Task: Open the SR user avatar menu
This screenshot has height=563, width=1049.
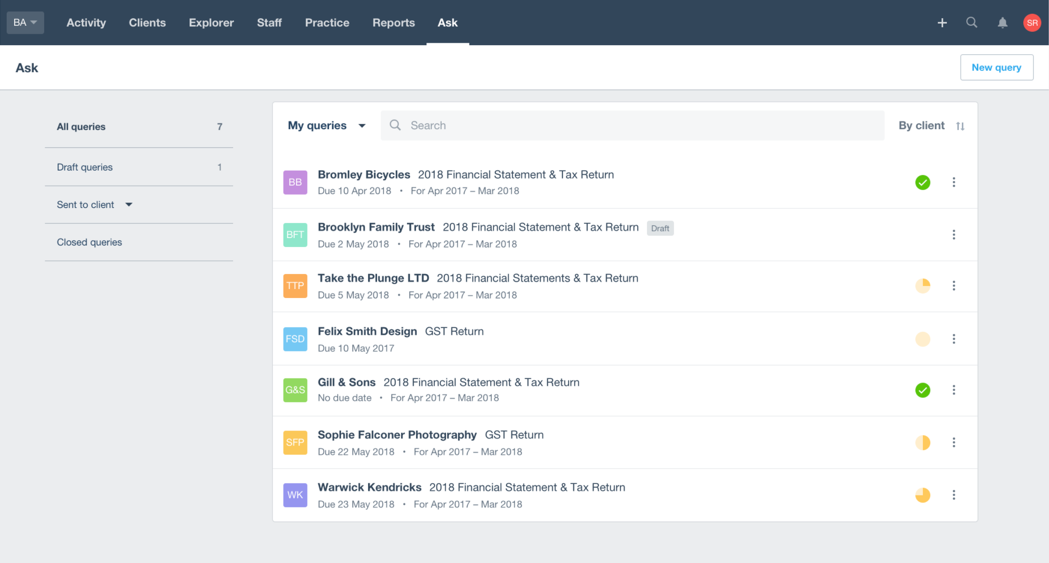Action: pos(1032,23)
